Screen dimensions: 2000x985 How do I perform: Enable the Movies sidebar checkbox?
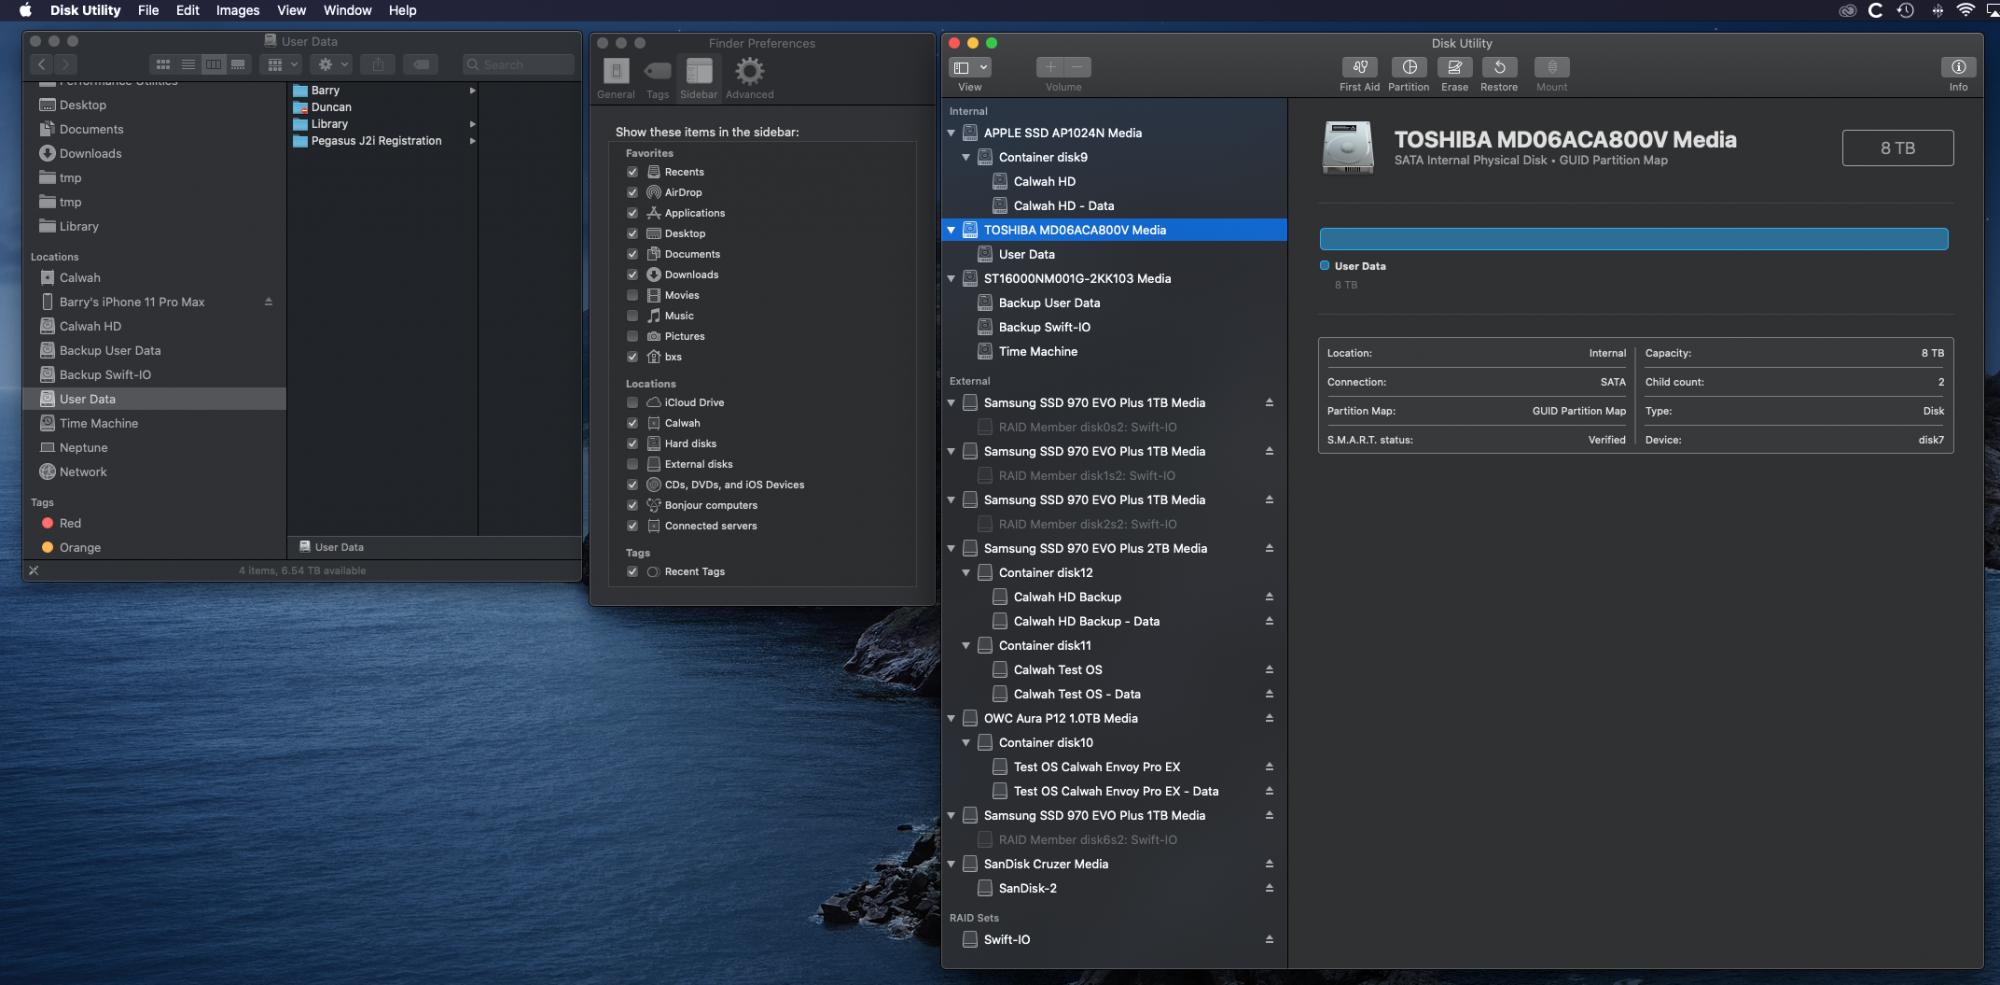(x=632, y=295)
